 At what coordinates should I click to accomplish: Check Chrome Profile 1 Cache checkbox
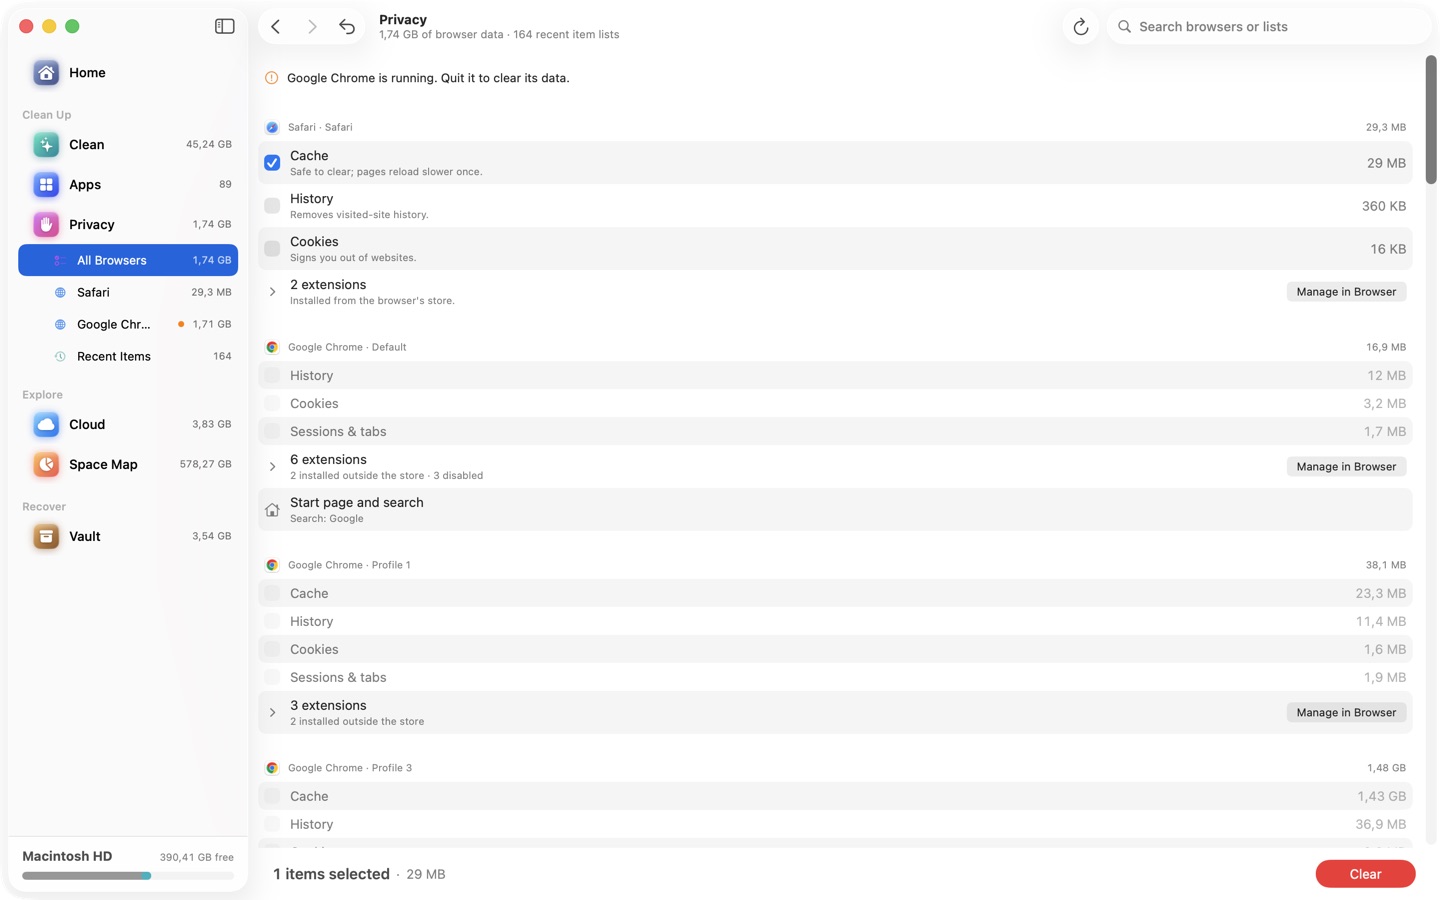click(x=272, y=594)
